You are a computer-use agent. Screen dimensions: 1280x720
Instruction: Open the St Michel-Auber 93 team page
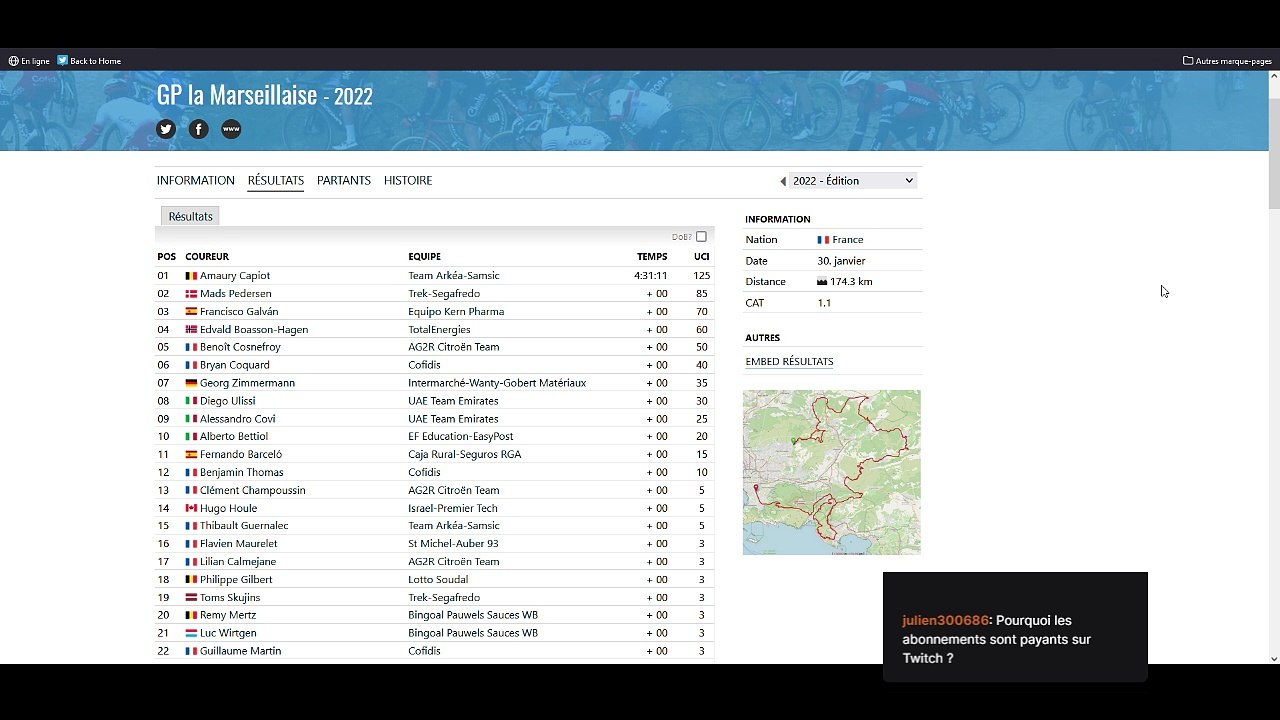[x=453, y=544]
